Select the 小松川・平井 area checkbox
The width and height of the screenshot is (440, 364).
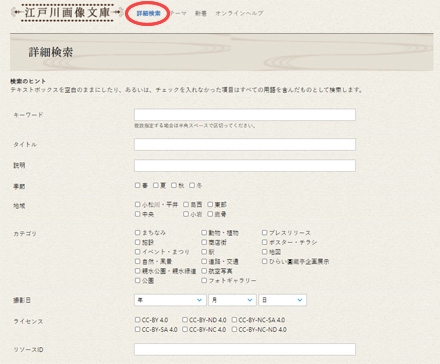pos(137,204)
